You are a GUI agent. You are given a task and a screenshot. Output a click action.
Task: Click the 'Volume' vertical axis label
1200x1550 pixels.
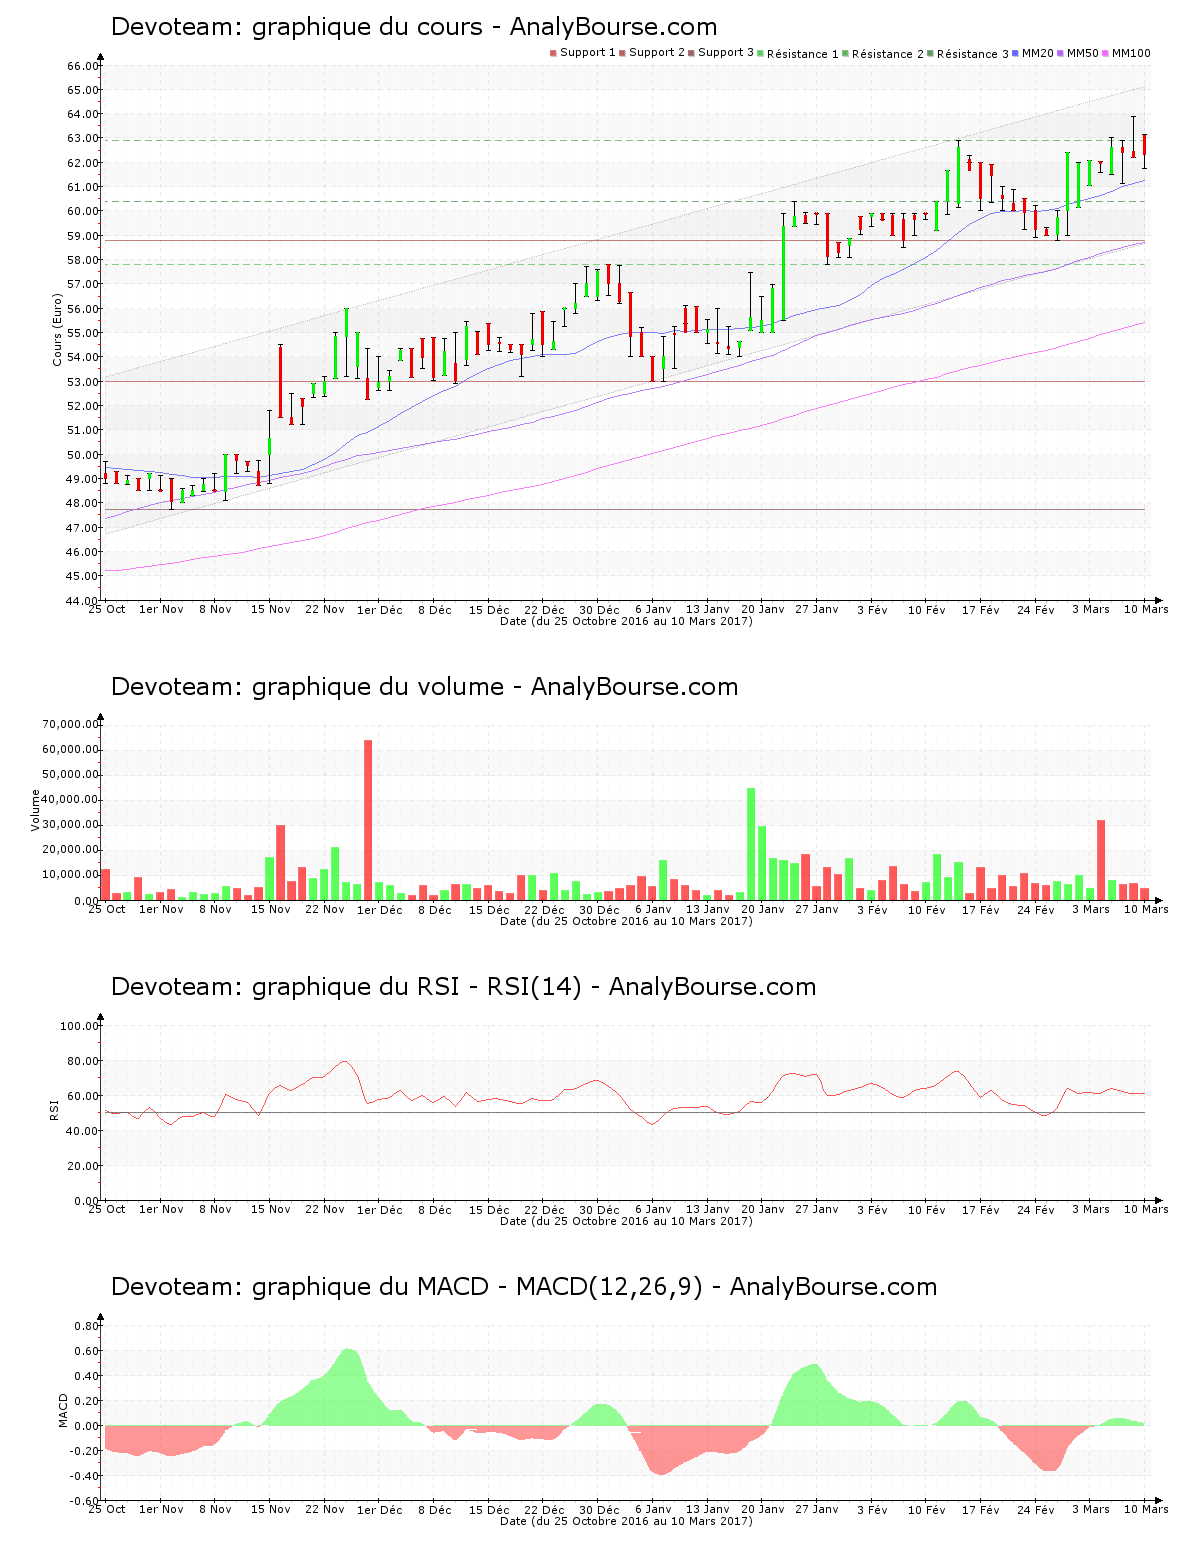point(36,810)
